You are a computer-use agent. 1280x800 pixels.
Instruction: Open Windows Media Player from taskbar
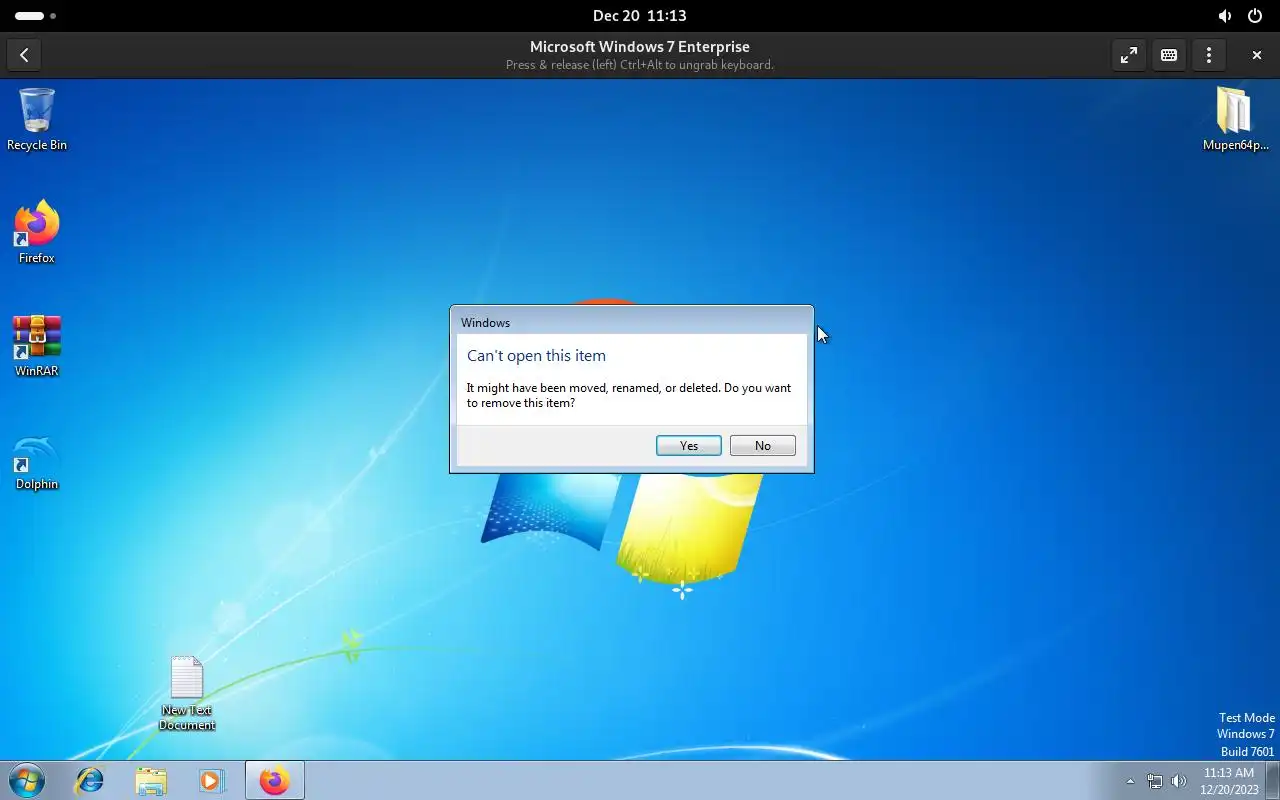(x=212, y=780)
